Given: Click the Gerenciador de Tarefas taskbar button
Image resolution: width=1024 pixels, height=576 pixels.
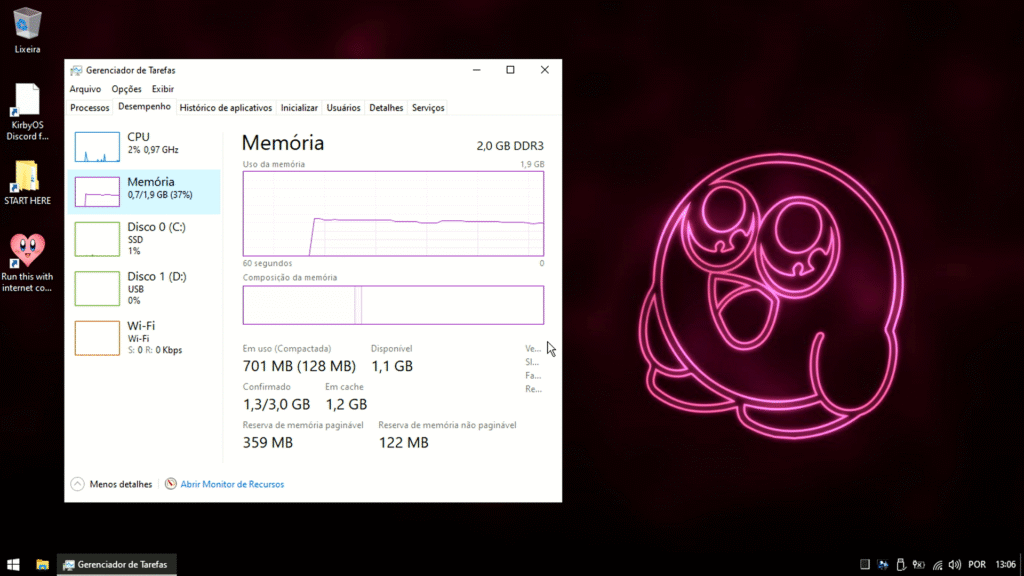Looking at the screenshot, I should coord(116,564).
